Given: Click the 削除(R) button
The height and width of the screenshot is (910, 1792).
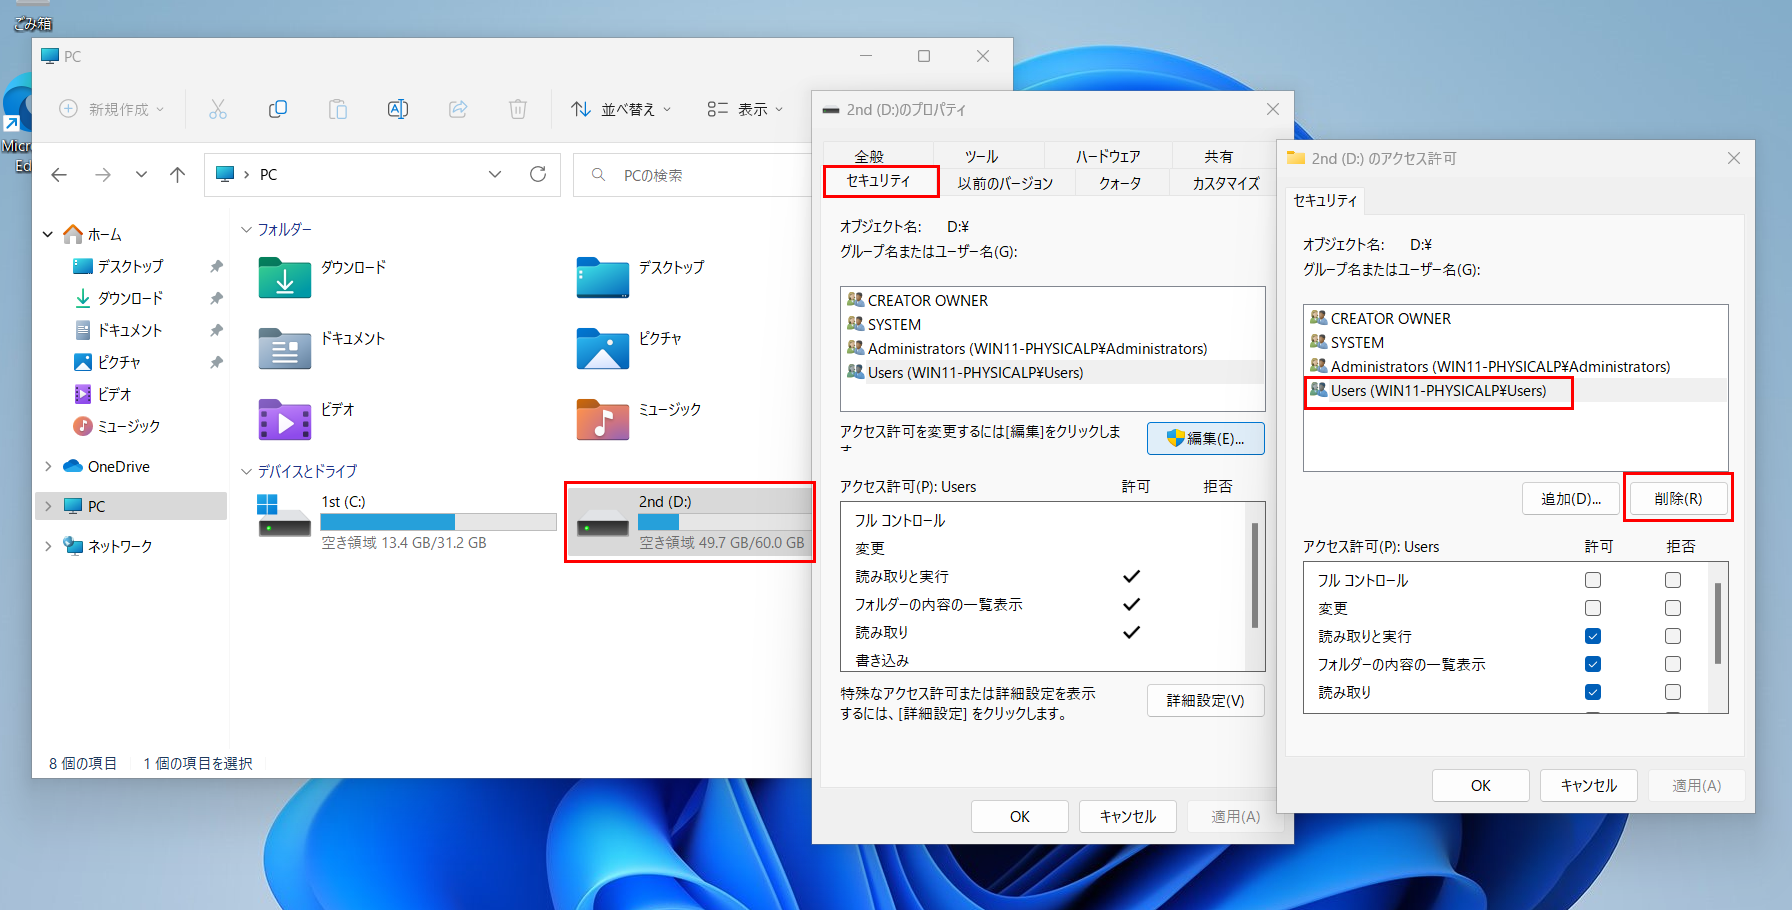Looking at the screenshot, I should (1678, 498).
